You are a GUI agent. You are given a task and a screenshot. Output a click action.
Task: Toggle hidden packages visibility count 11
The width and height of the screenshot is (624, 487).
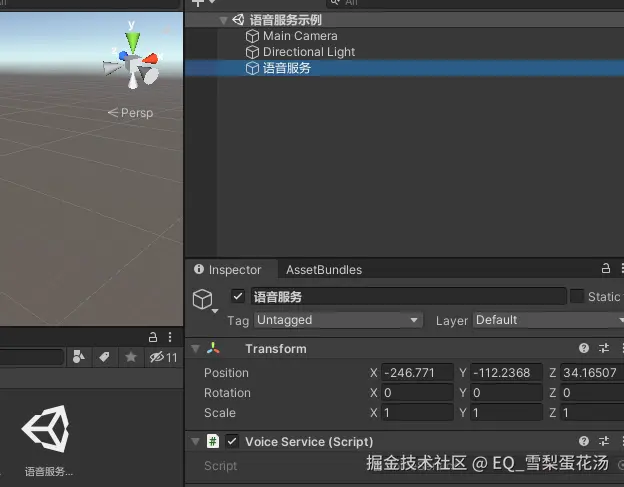tap(163, 357)
